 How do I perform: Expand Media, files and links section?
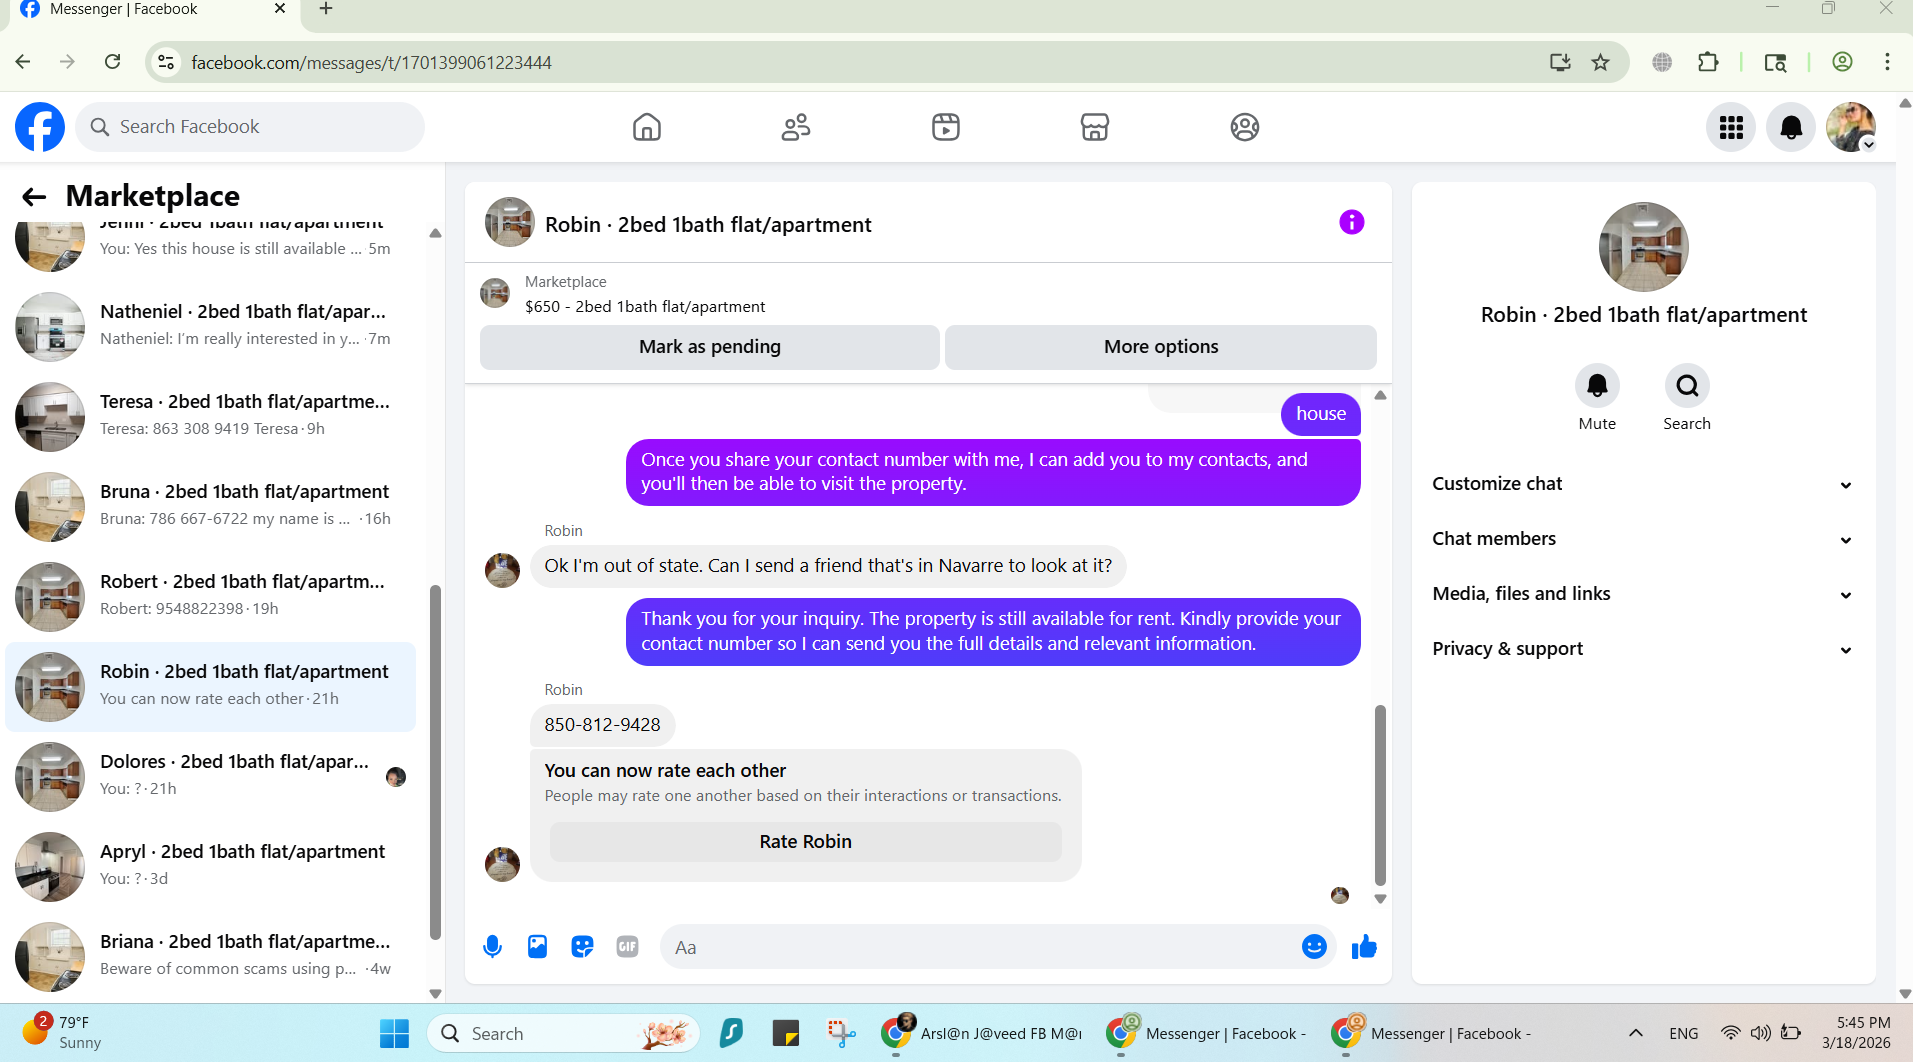pos(1643,594)
